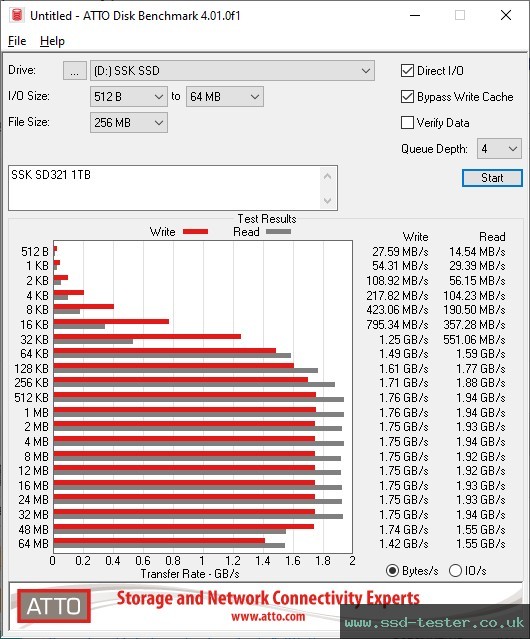Viewport: 530px width, 639px height.
Task: Click the 48 MB row label in chart
Action: pos(33,530)
